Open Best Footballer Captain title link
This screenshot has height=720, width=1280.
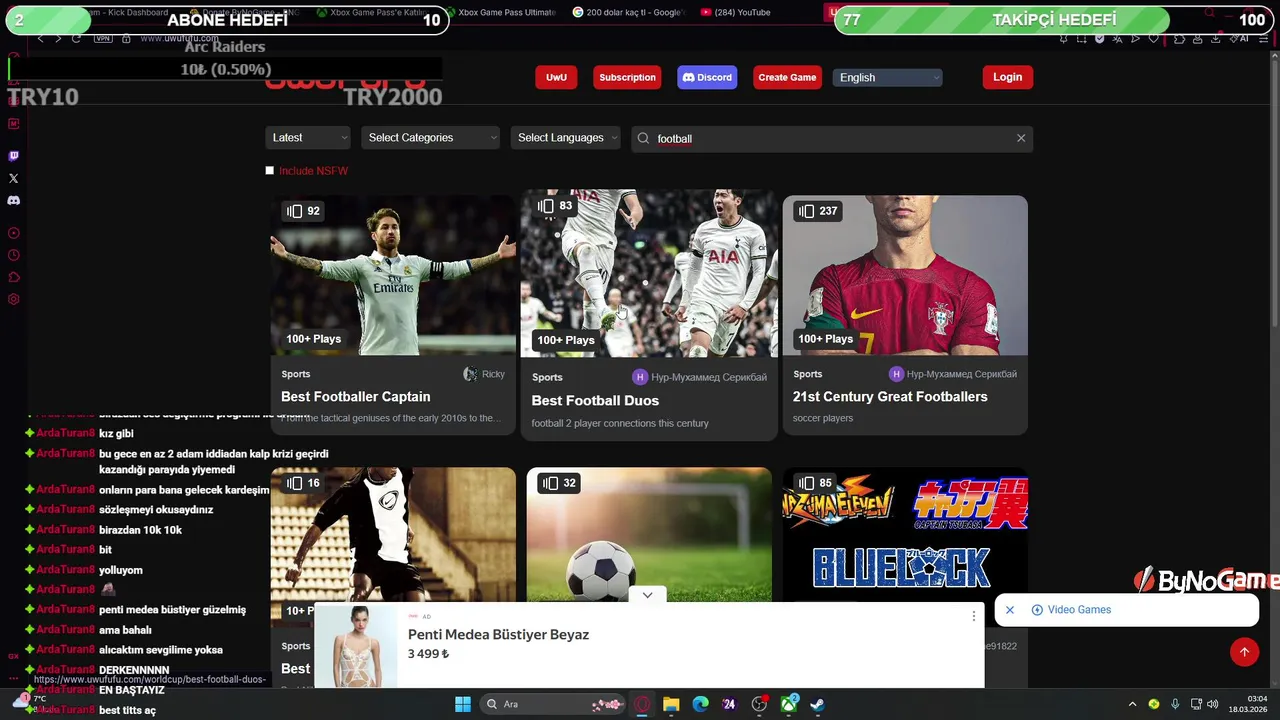[x=356, y=397]
